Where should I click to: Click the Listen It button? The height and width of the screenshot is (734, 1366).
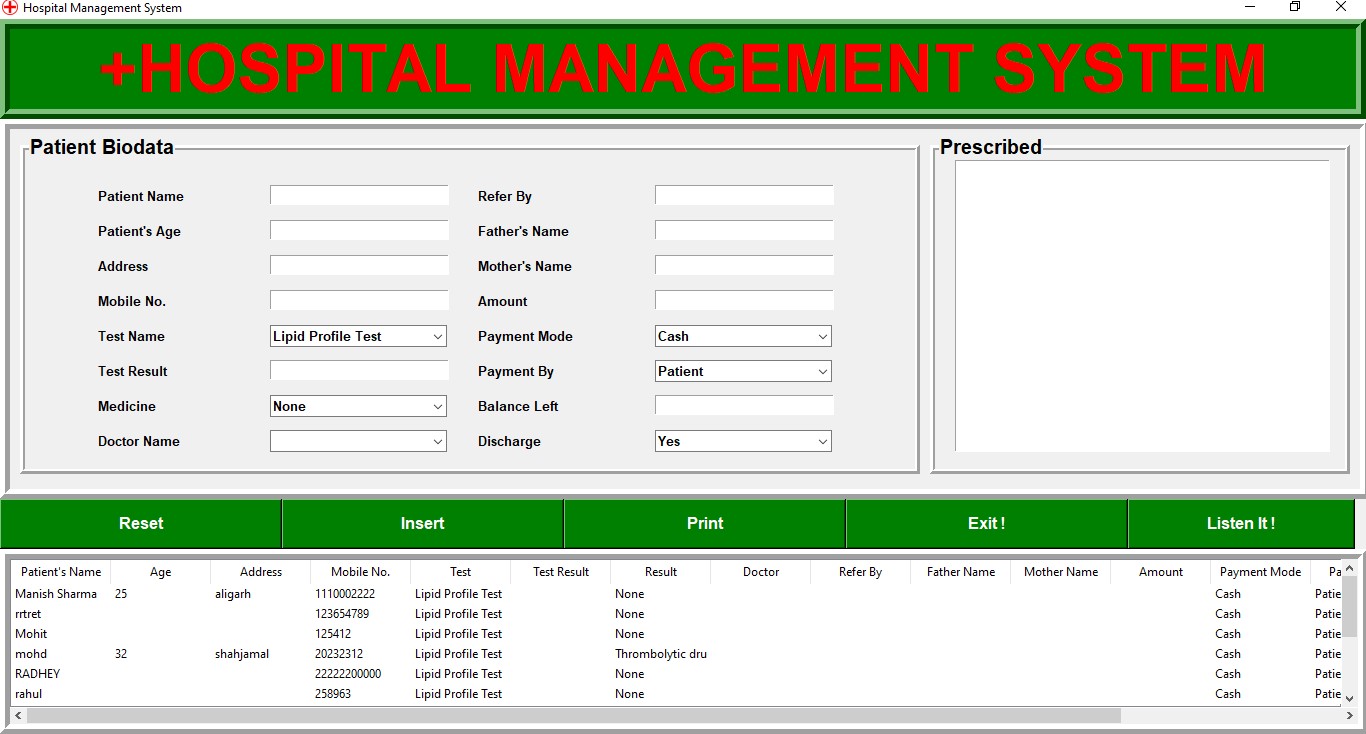[x=1241, y=523]
